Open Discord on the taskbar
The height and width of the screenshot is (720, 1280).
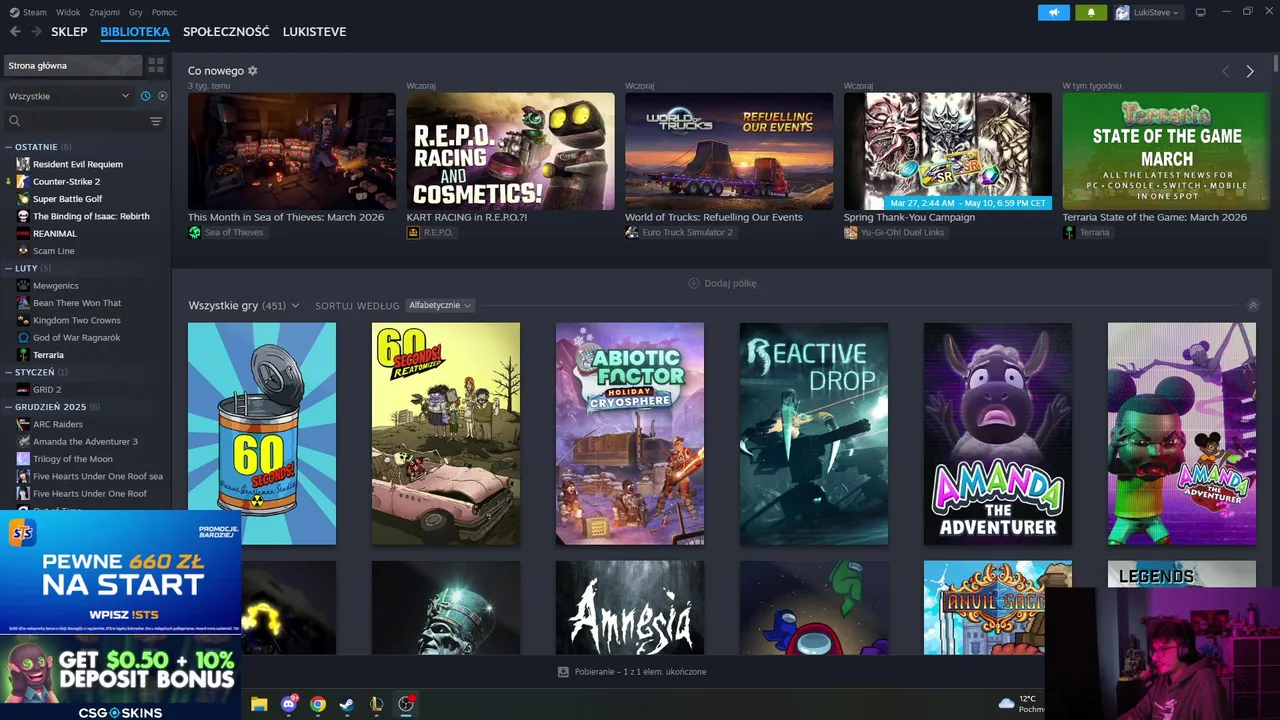click(289, 704)
